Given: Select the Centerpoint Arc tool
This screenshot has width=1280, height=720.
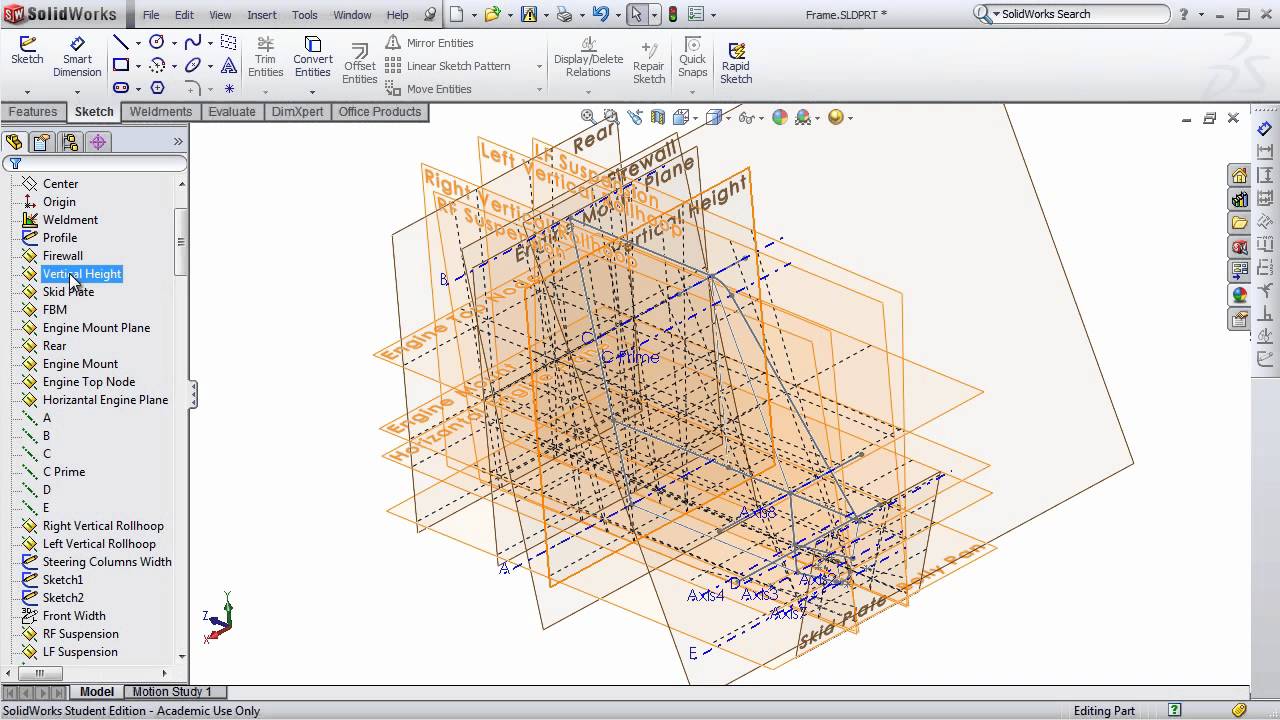Looking at the screenshot, I should 157,65.
